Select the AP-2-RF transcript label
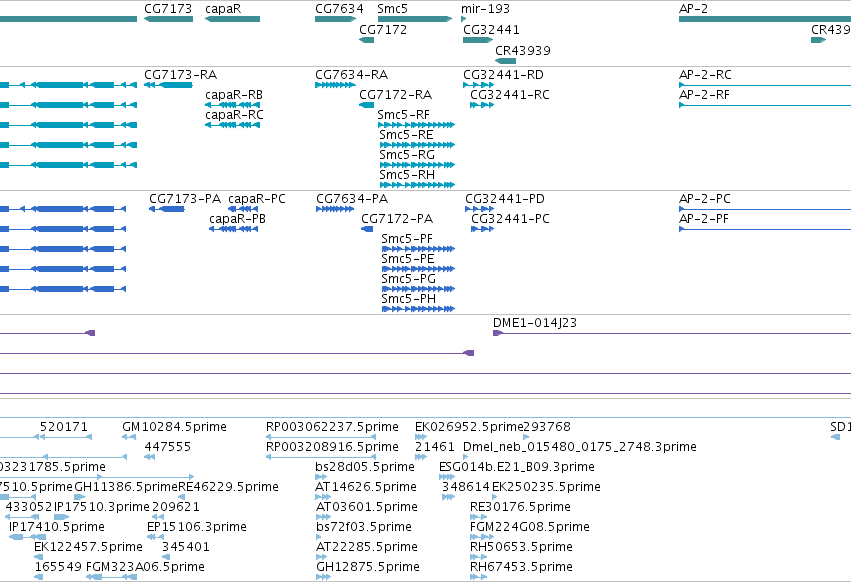Image resolution: width=851 pixels, height=582 pixels. pos(704,95)
